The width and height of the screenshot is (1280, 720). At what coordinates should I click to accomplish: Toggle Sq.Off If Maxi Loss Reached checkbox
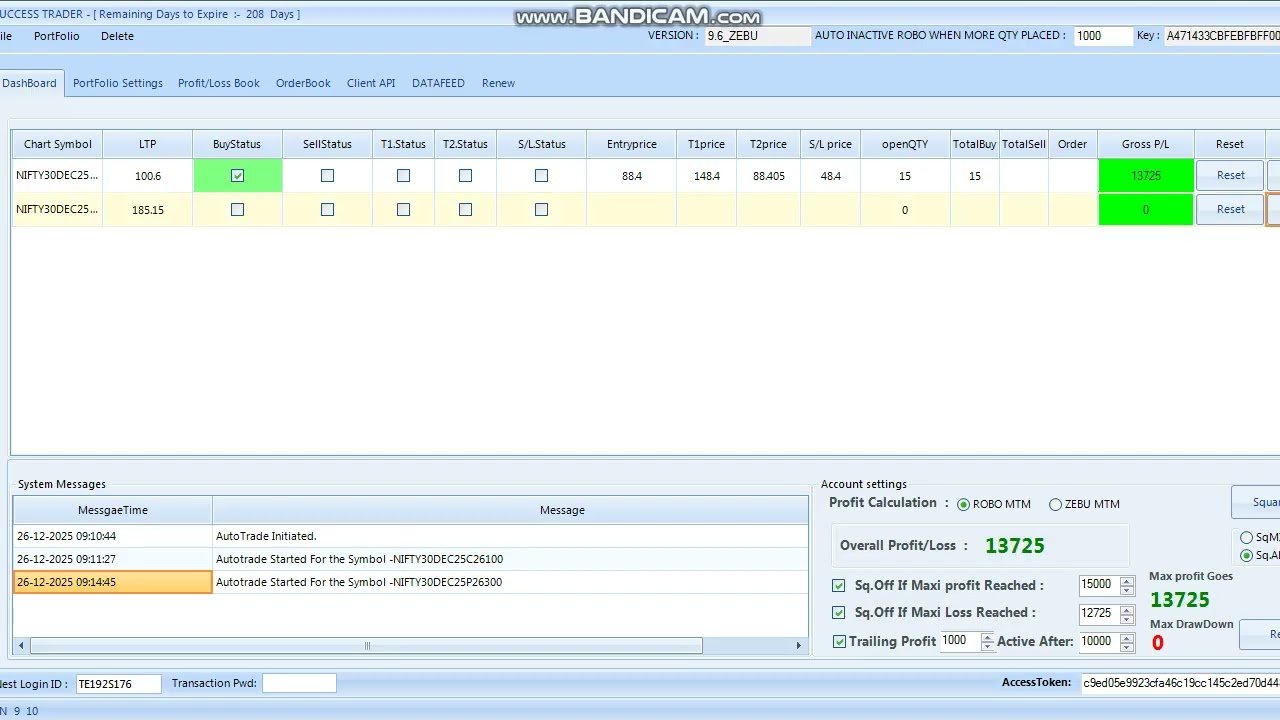(839, 612)
